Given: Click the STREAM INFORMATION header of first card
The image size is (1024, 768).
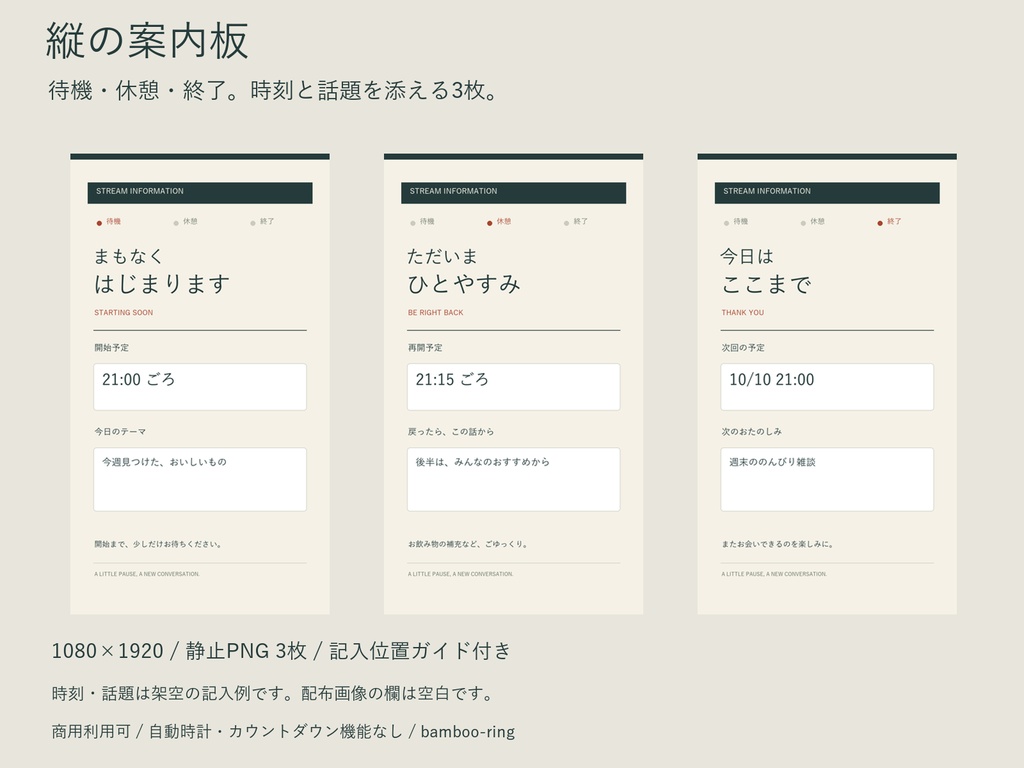Looking at the screenshot, I should pos(200,193).
